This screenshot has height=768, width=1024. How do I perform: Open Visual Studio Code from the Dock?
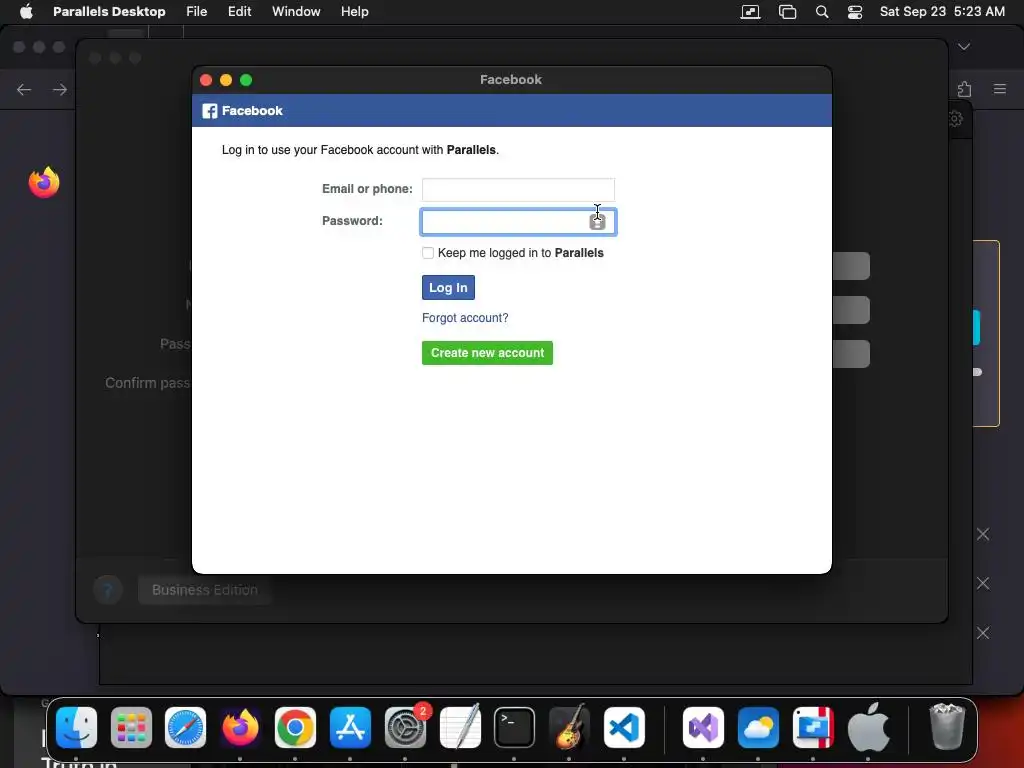coord(624,728)
